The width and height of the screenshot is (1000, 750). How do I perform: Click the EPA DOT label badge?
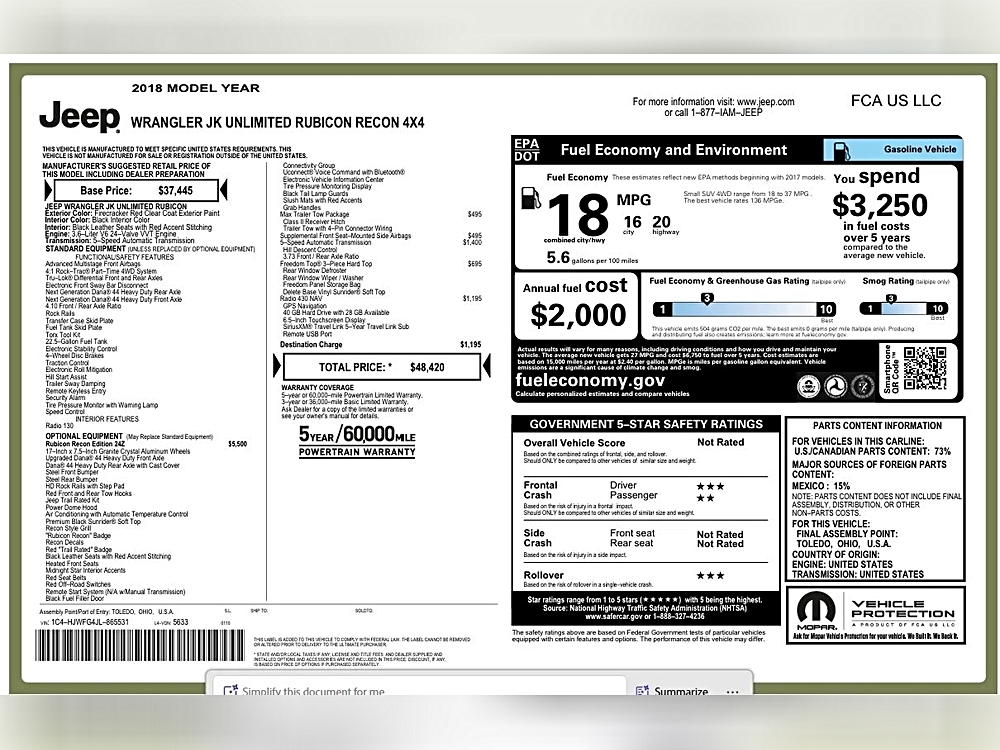click(527, 150)
